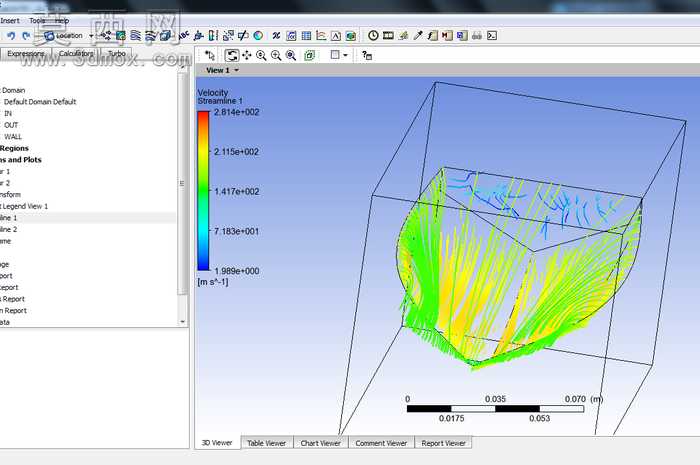Activate the viewer Select mode

[x=210, y=55]
